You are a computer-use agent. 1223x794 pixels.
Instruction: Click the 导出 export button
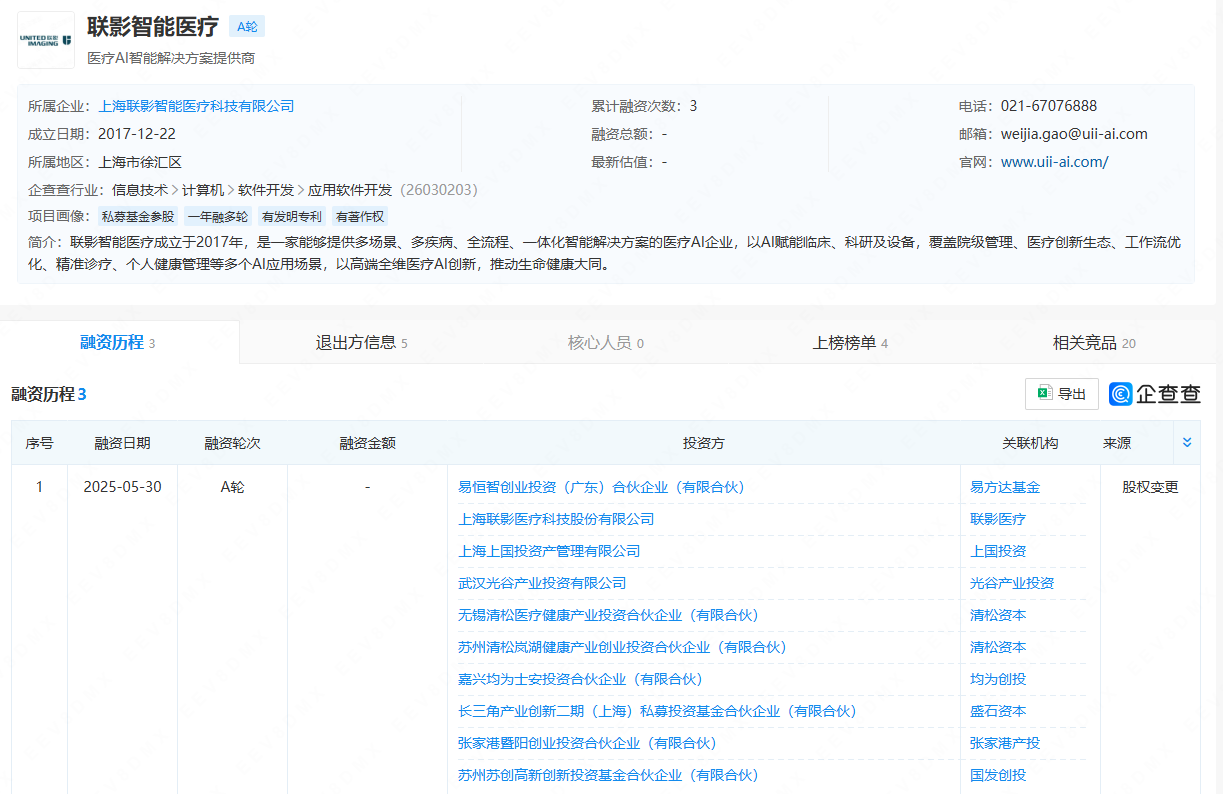[x=1062, y=394]
